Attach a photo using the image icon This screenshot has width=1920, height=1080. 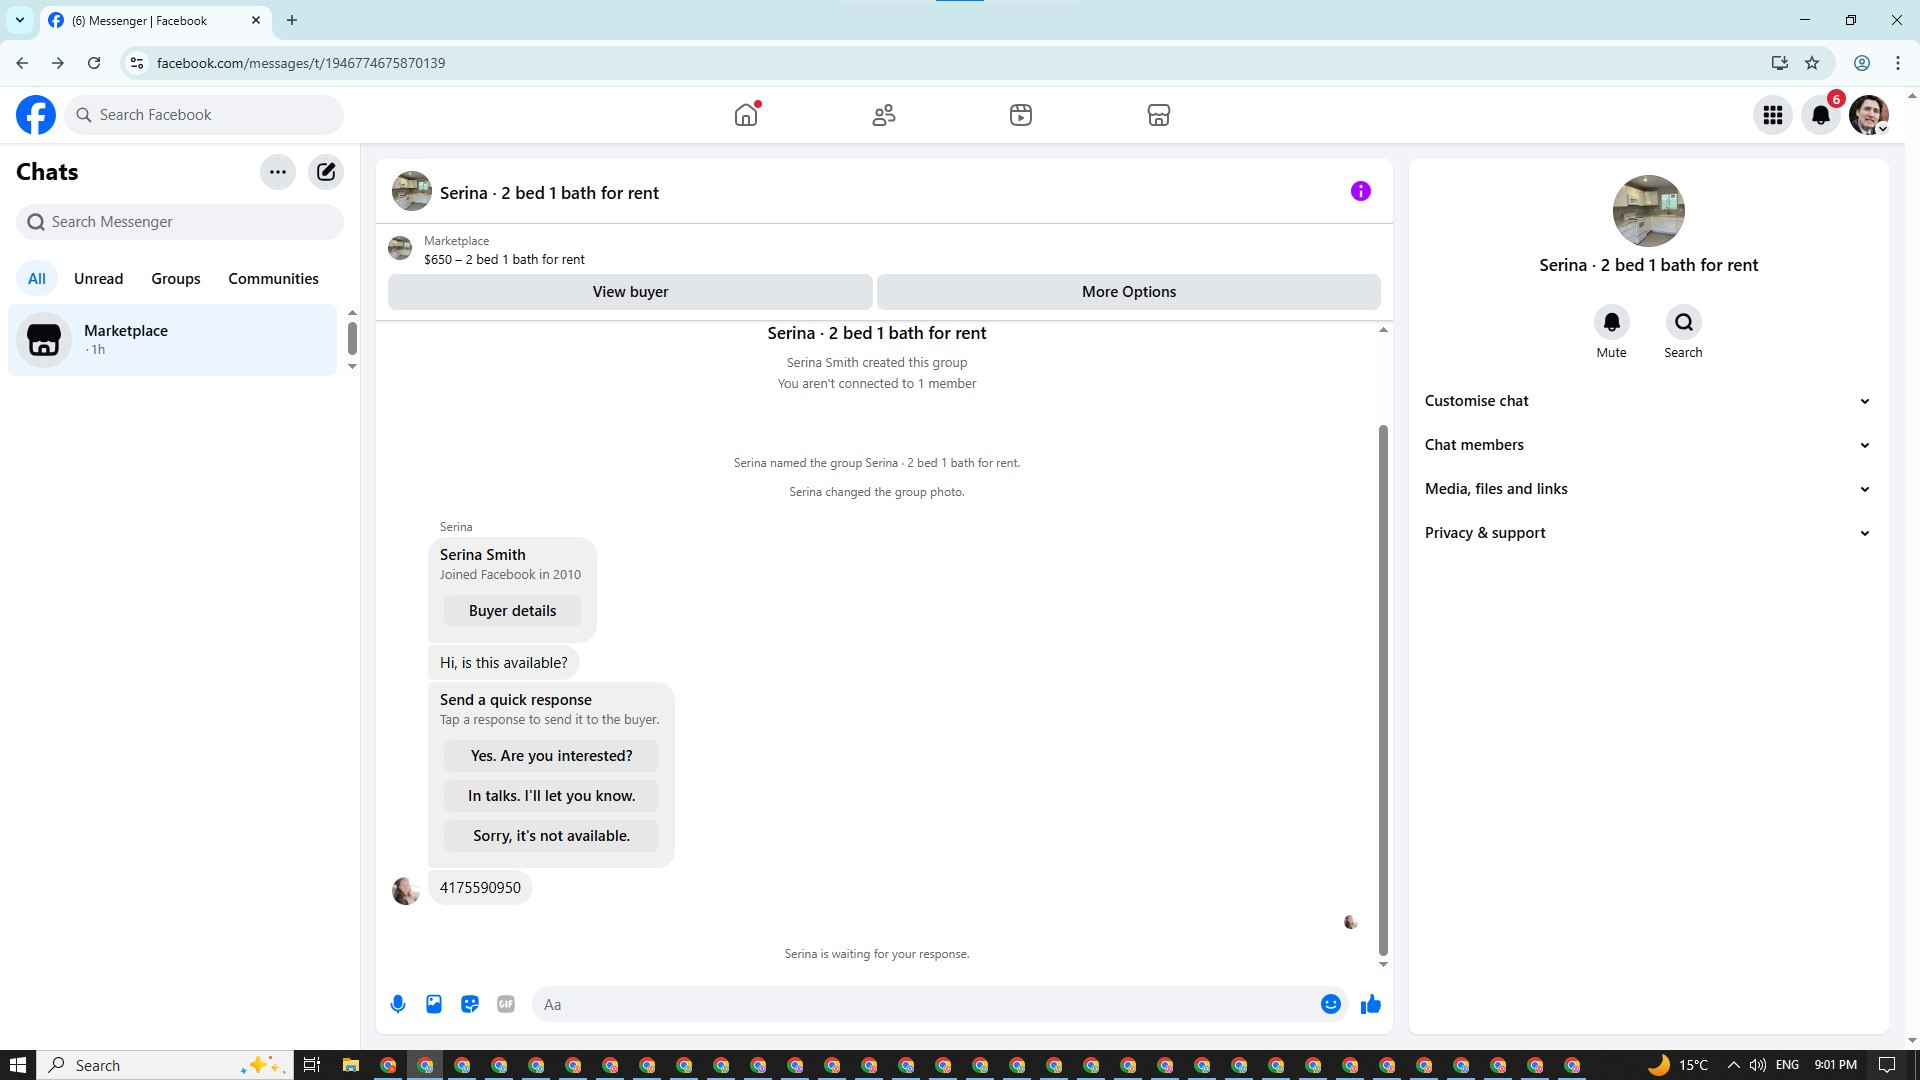tap(434, 1004)
